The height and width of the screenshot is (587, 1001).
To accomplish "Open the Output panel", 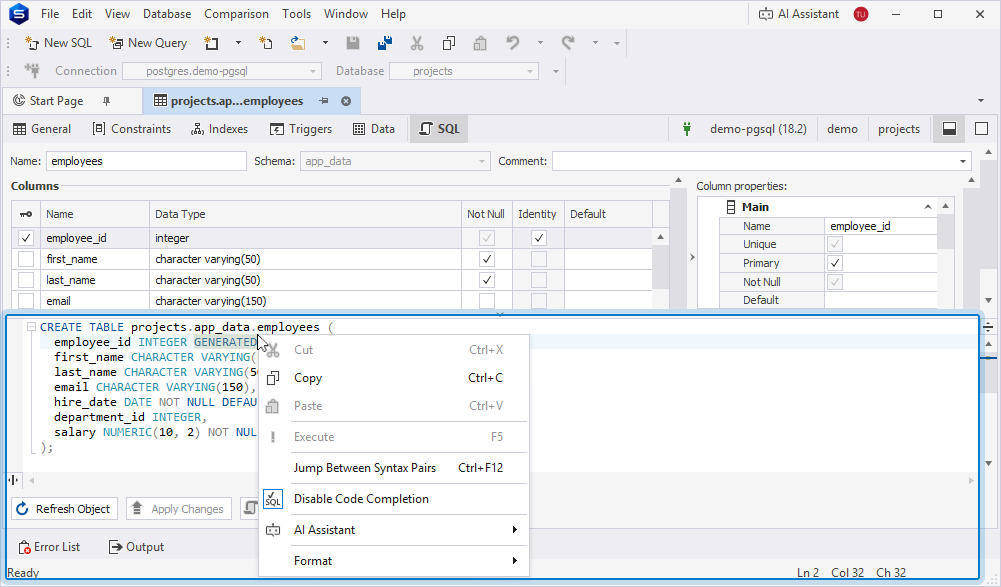I will pyautogui.click(x=136, y=547).
